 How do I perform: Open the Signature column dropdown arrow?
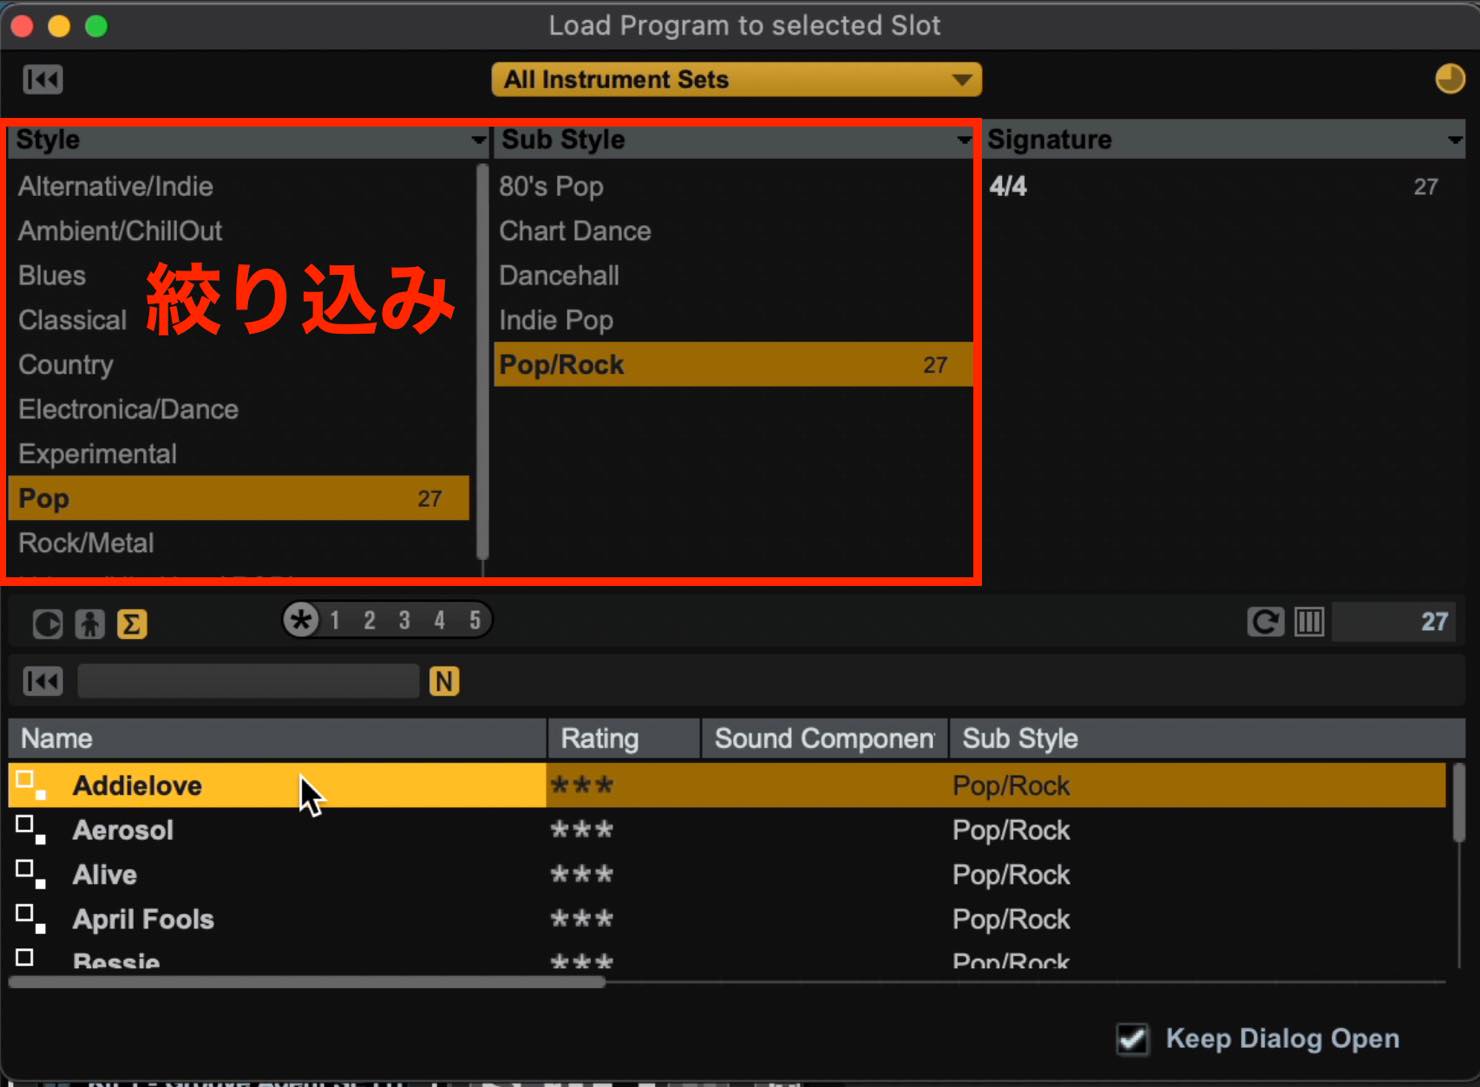pos(1455,140)
